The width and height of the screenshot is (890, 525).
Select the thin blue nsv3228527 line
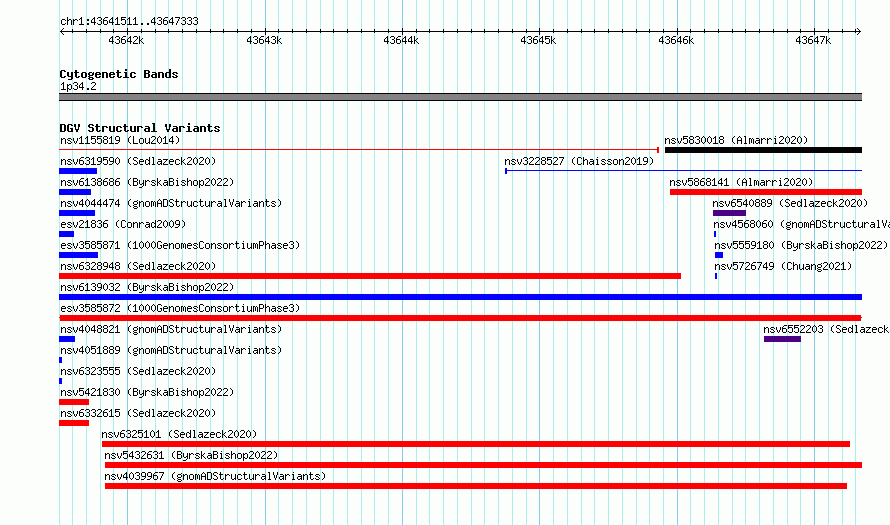click(683, 171)
